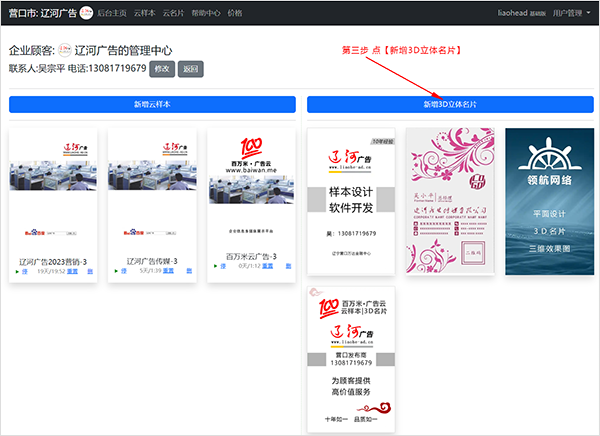Click 删 link on 辽河广告2023营销-3 card
Viewport: 600px width, 436px height.
90,271
